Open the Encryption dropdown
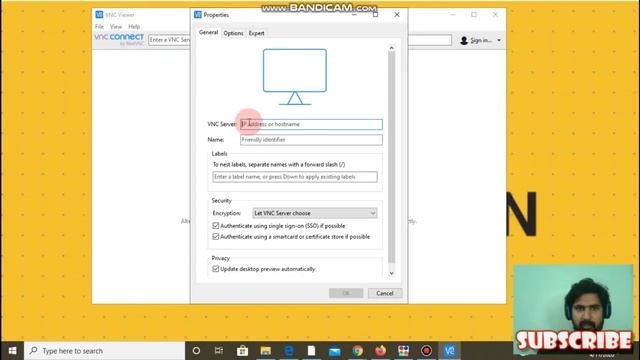Viewport: 640px width, 360px height. [x=314, y=213]
